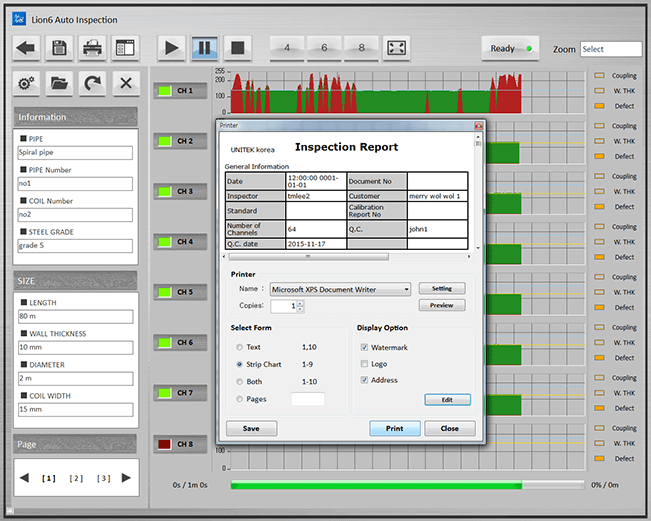Pause the inspection
Viewport: 651px width, 521px height.
click(204, 48)
